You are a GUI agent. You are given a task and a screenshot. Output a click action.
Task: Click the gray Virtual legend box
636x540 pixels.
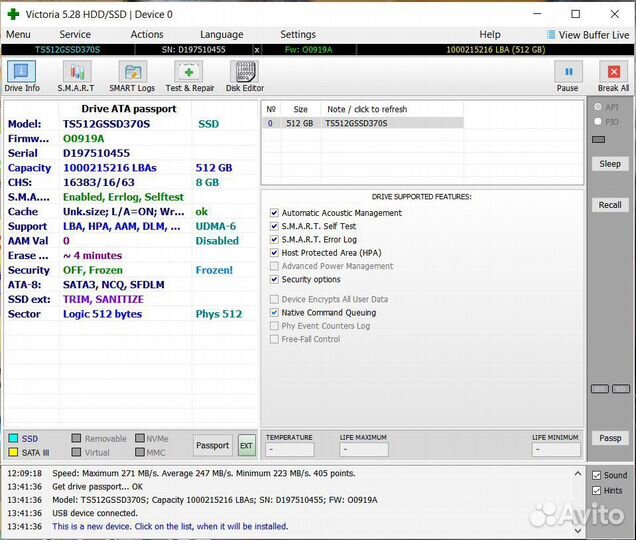click(76, 452)
